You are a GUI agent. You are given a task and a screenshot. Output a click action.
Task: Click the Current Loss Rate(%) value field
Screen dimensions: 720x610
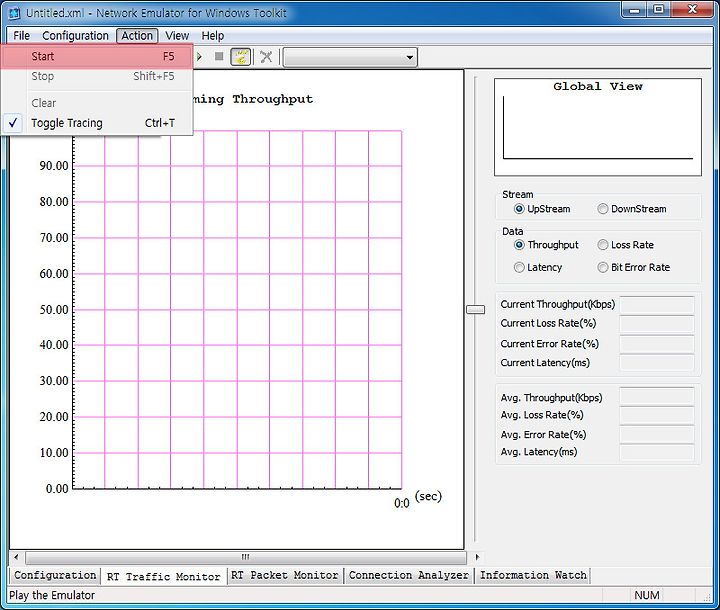coord(657,324)
